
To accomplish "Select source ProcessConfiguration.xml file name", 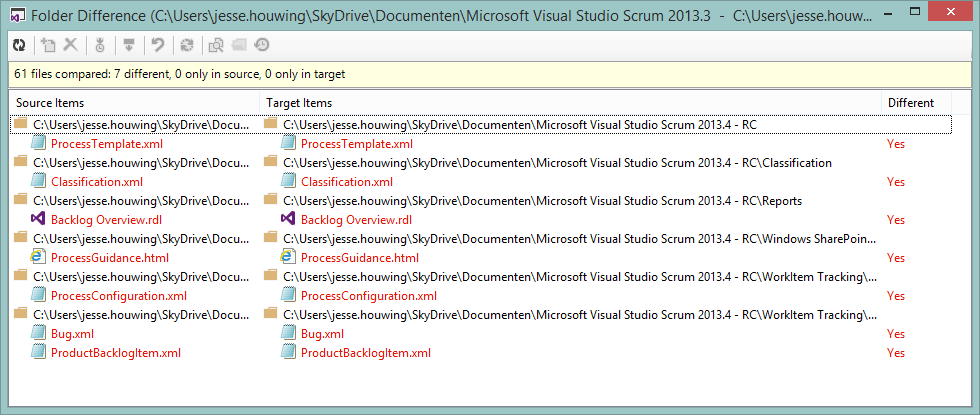I will tap(119, 296).
